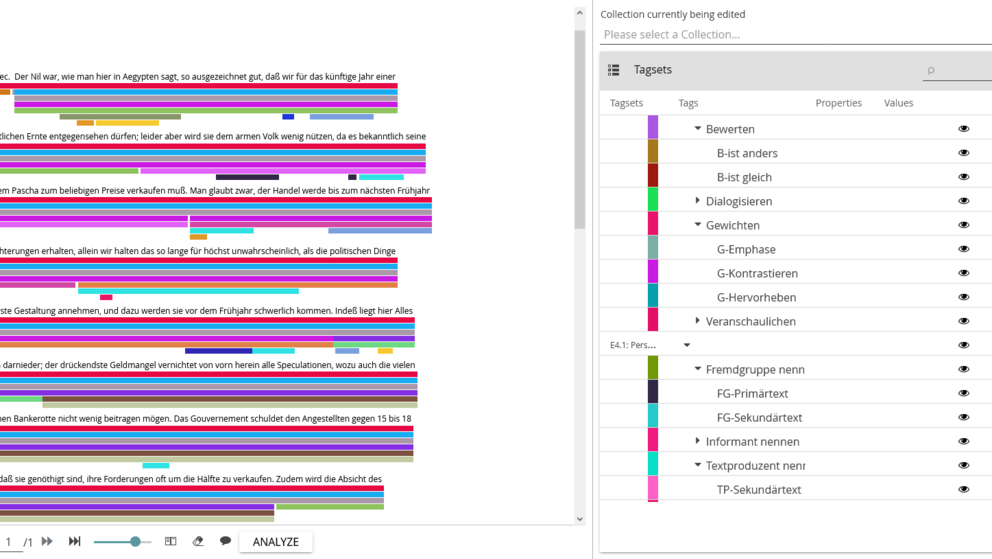This screenshot has width=992, height=559.
Task: Click the page number input field
Action: (x=9, y=542)
